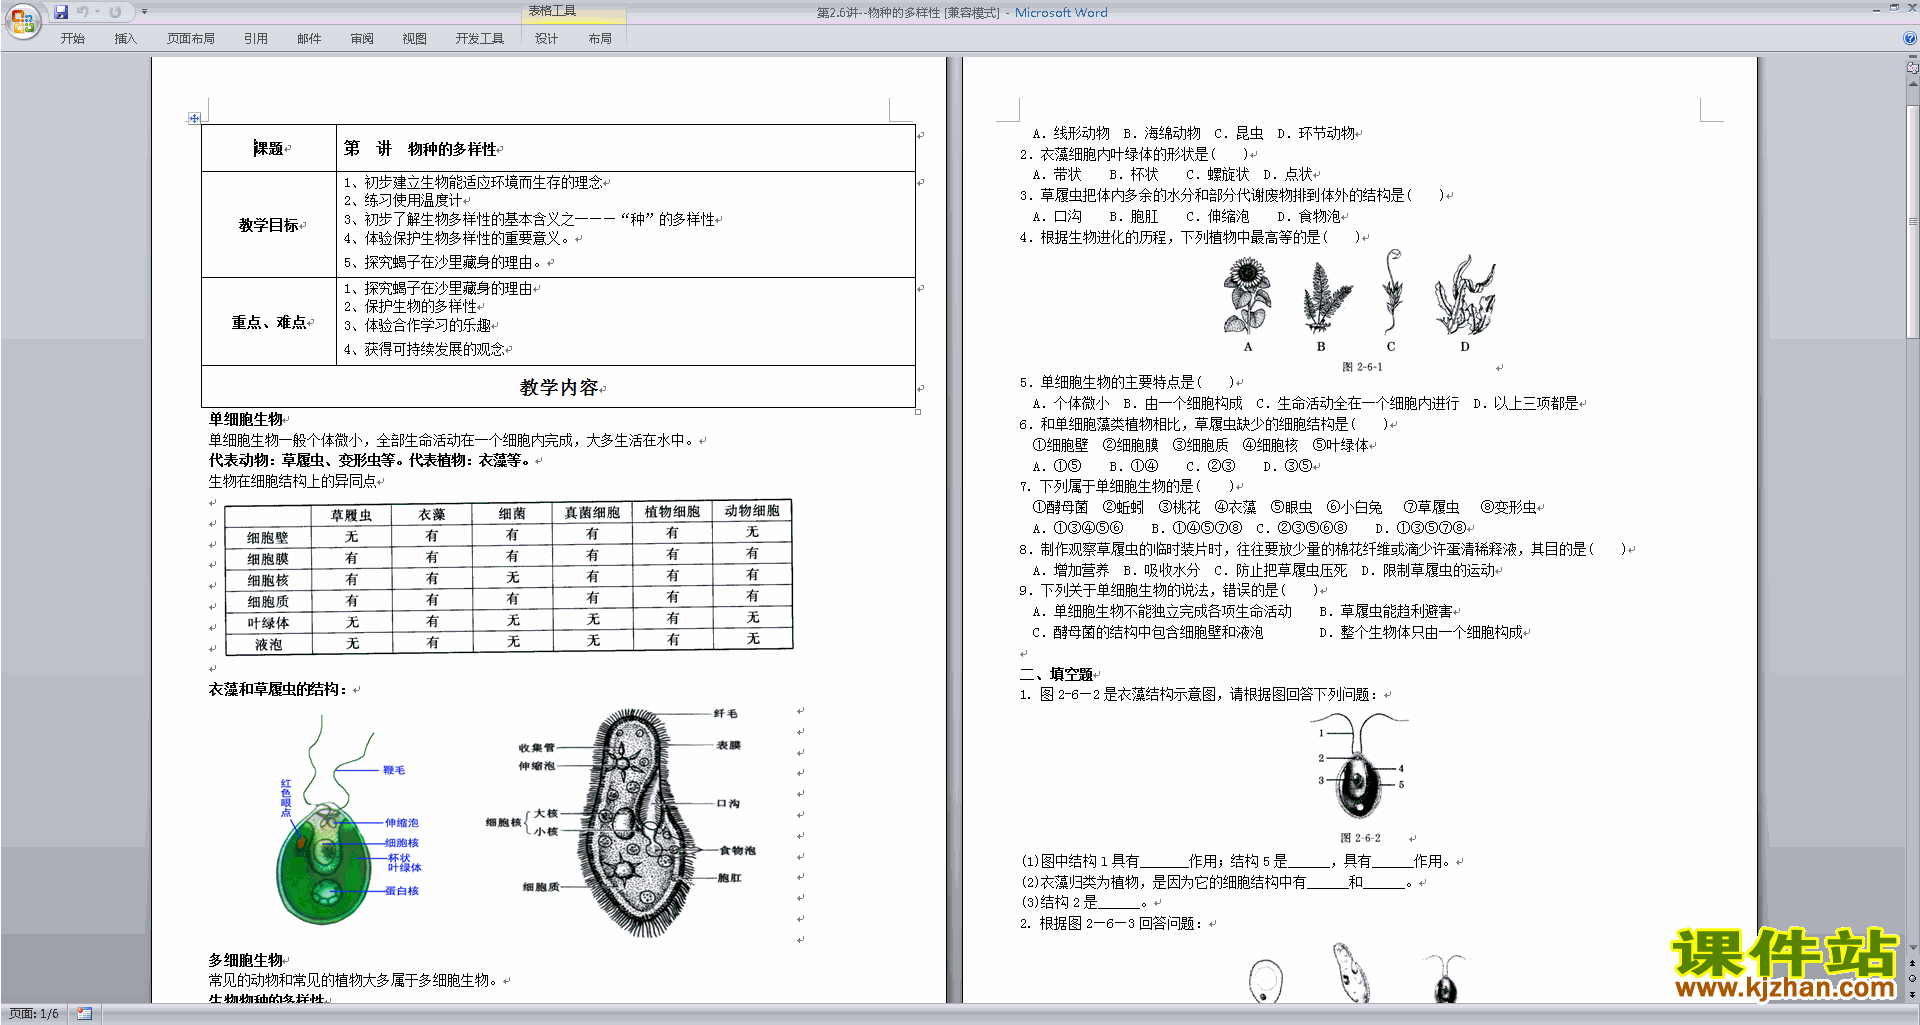Select the sunflower picture labeled A
1920x1025 pixels.
point(1247,295)
